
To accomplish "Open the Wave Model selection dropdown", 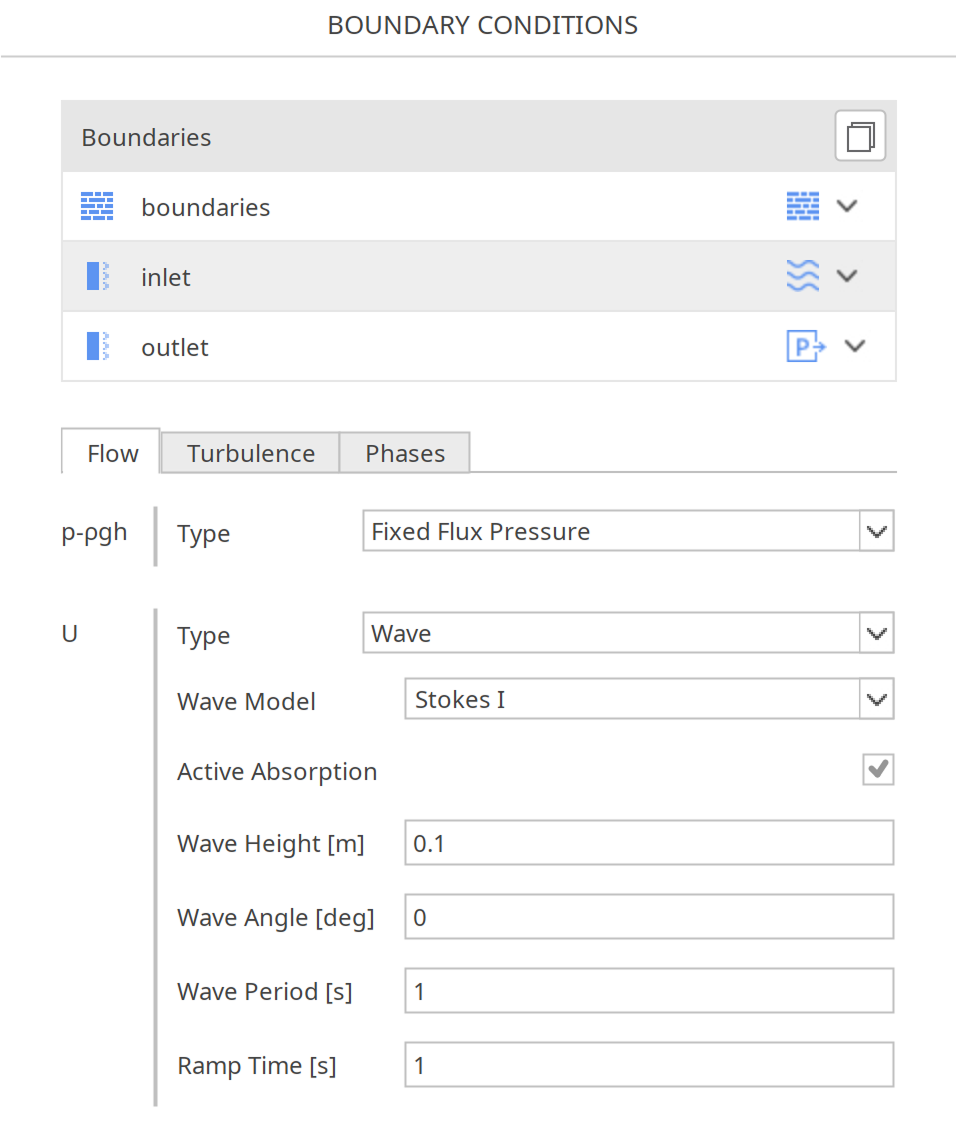I will [x=877, y=698].
